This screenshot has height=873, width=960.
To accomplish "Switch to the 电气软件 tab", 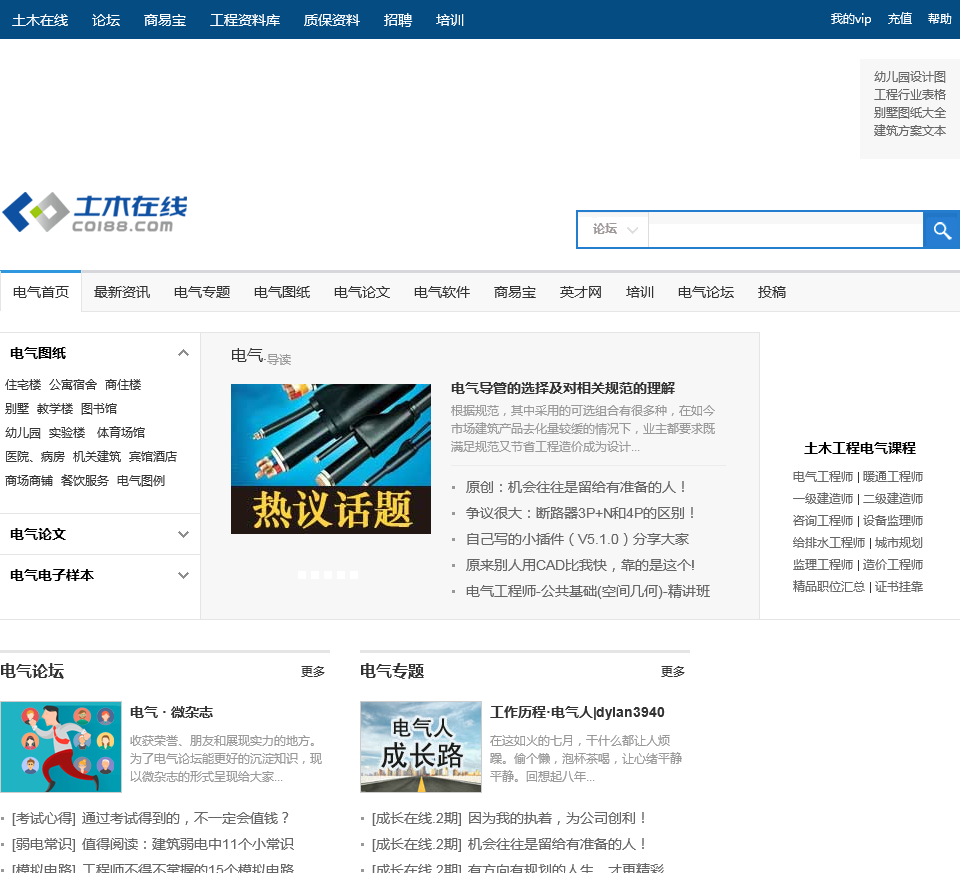I will 442,292.
